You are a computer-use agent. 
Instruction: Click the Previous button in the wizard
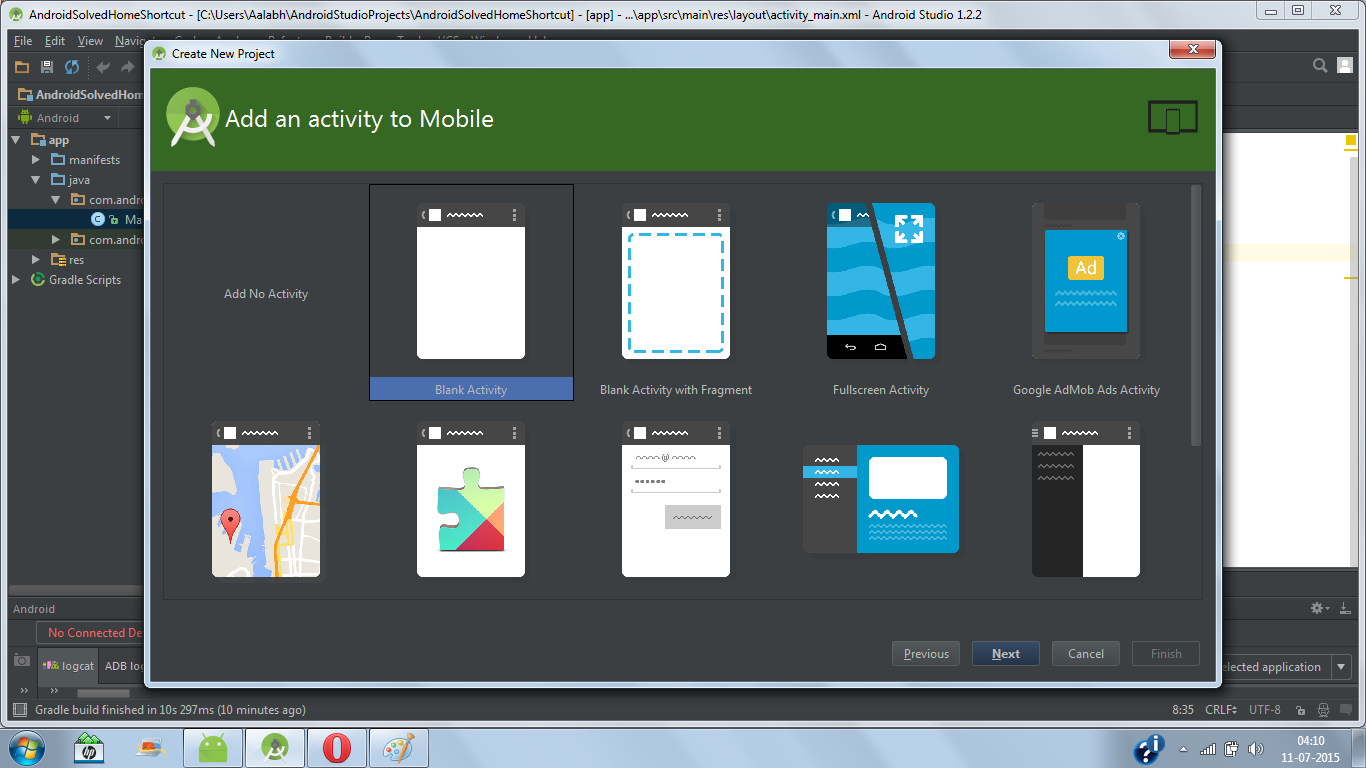pyautogui.click(x=925, y=653)
